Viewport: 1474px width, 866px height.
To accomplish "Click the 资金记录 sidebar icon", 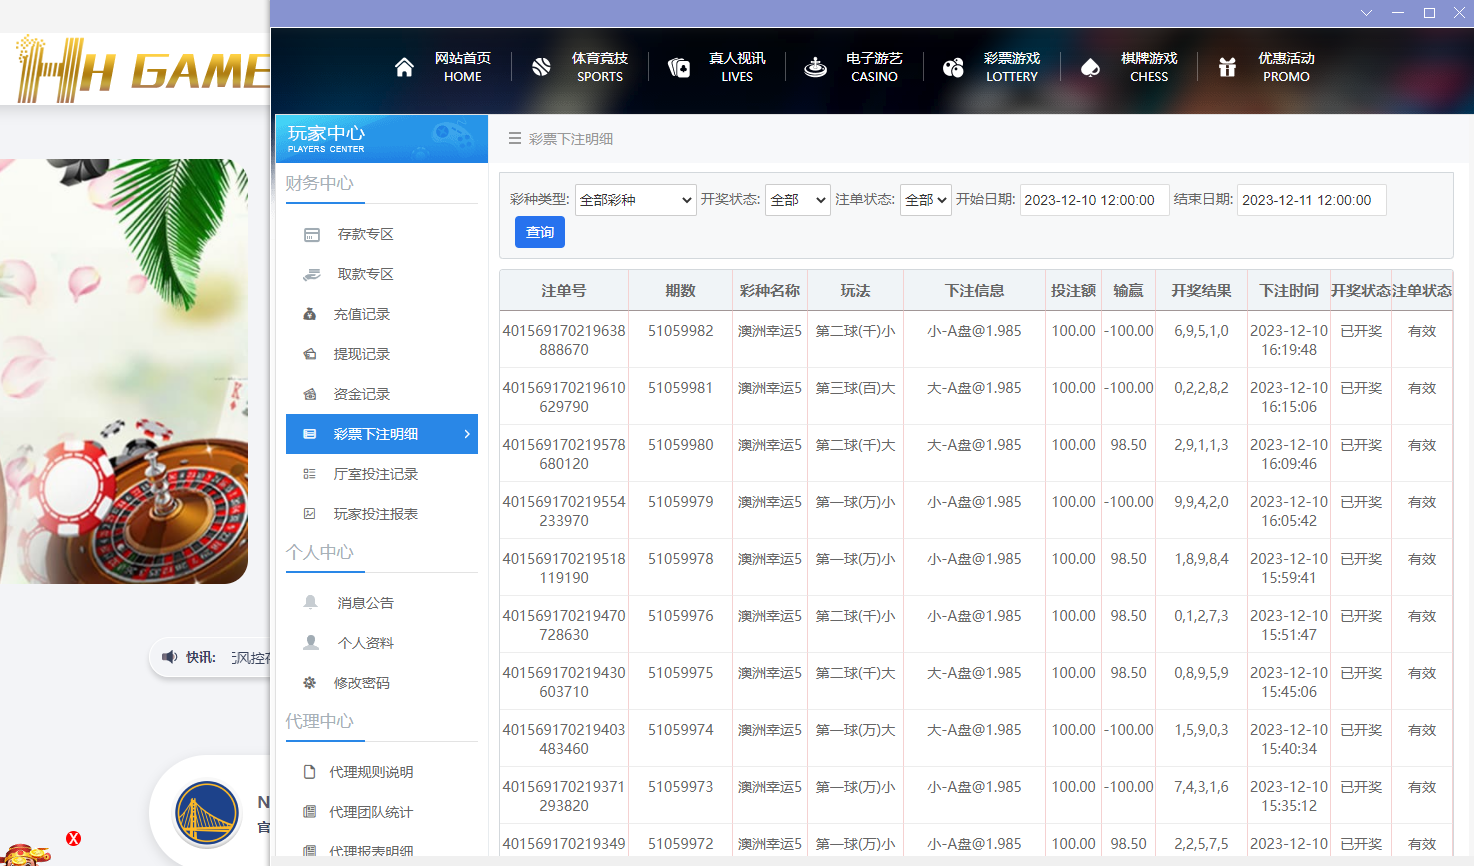I will click(x=310, y=394).
